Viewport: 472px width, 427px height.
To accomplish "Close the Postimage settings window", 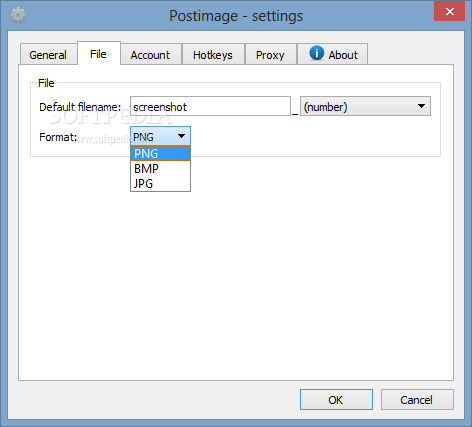I will pyautogui.click(x=449, y=12).
